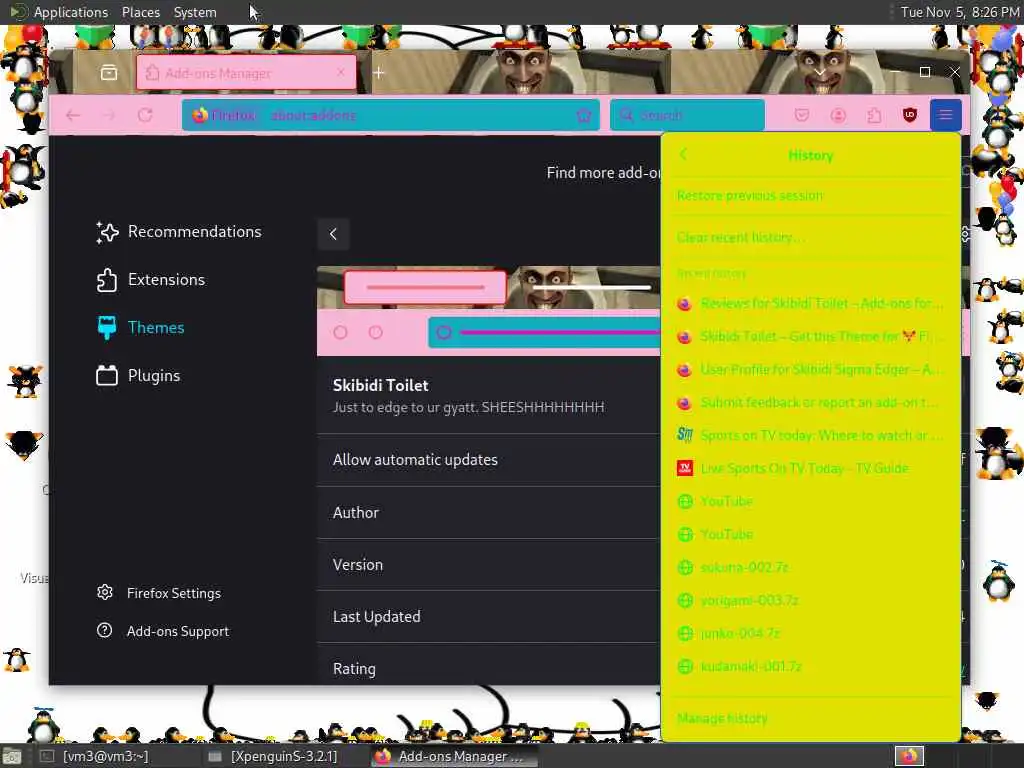Toggle the hamburger application menu
Screen dimensions: 1024x768
945,116
